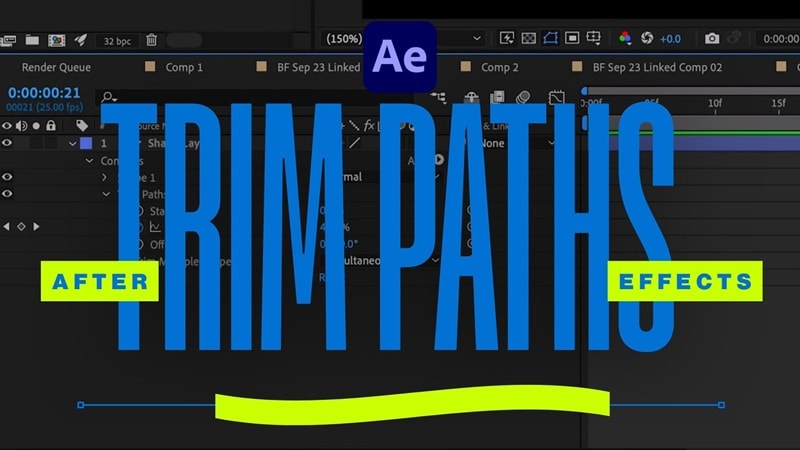The height and width of the screenshot is (450, 800).
Task: Show channel and color management settings
Action: (x=624, y=38)
